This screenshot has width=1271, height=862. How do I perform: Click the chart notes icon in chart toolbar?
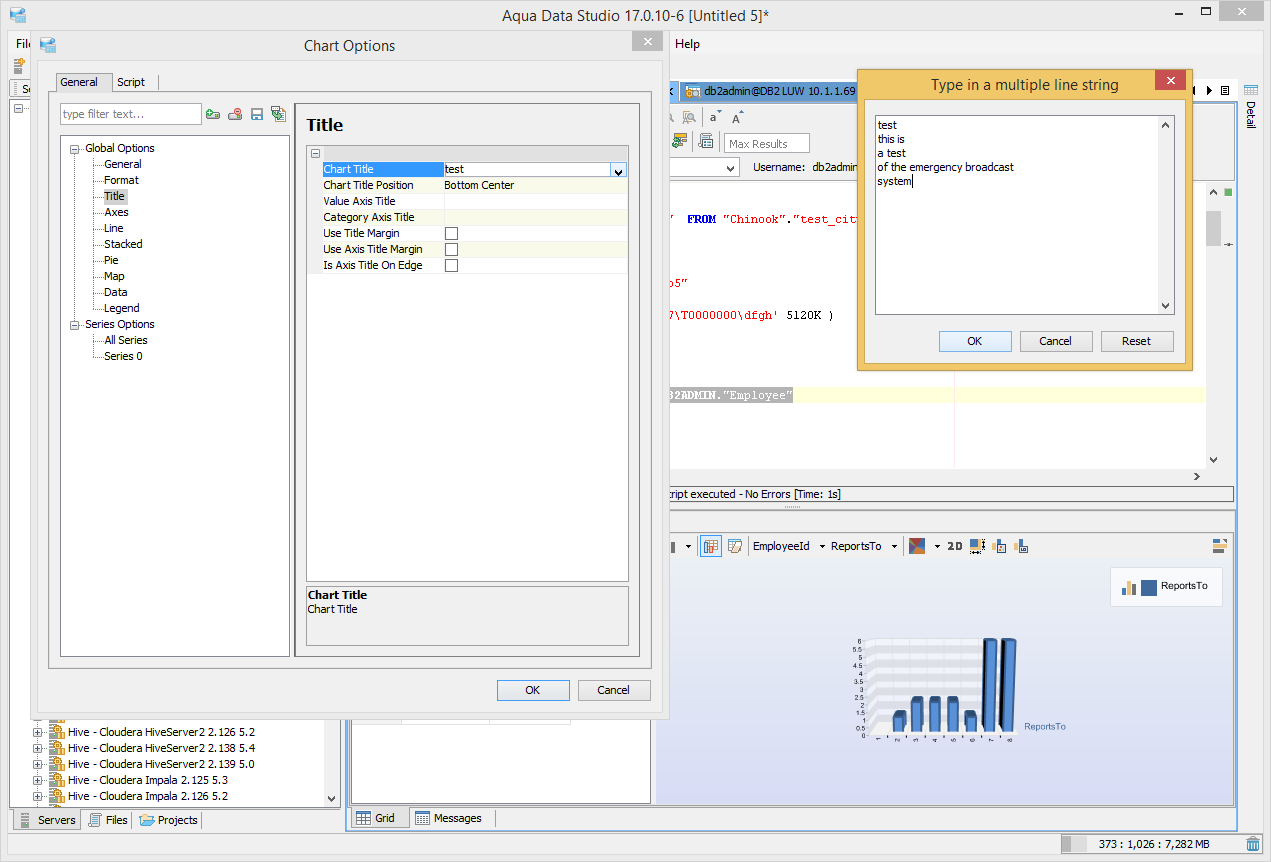click(x=735, y=546)
